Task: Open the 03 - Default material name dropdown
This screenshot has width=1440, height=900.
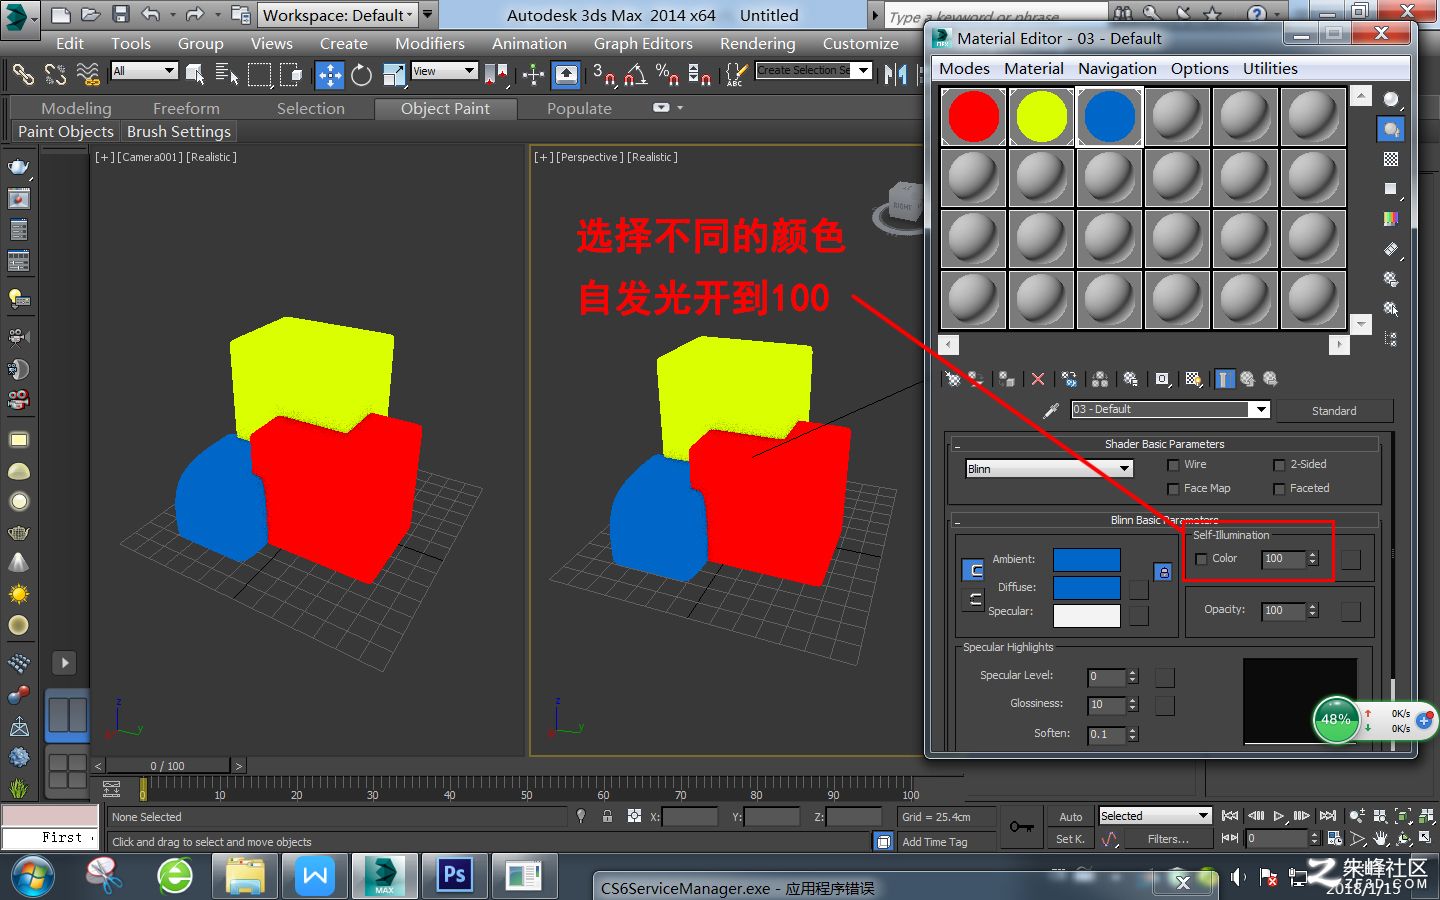Action: (1170, 409)
